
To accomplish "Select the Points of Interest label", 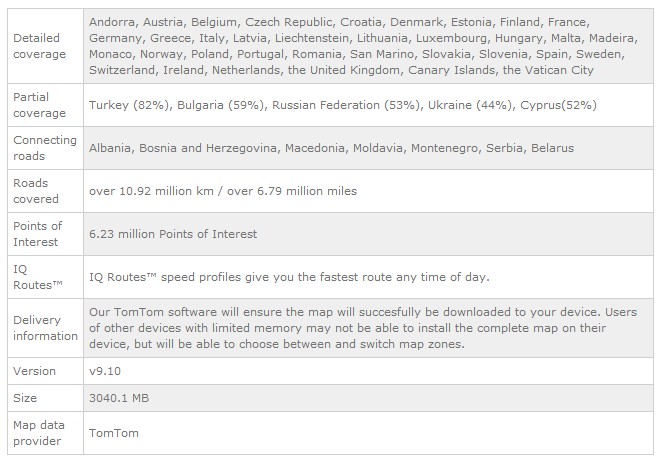I will pyautogui.click(x=38, y=234).
